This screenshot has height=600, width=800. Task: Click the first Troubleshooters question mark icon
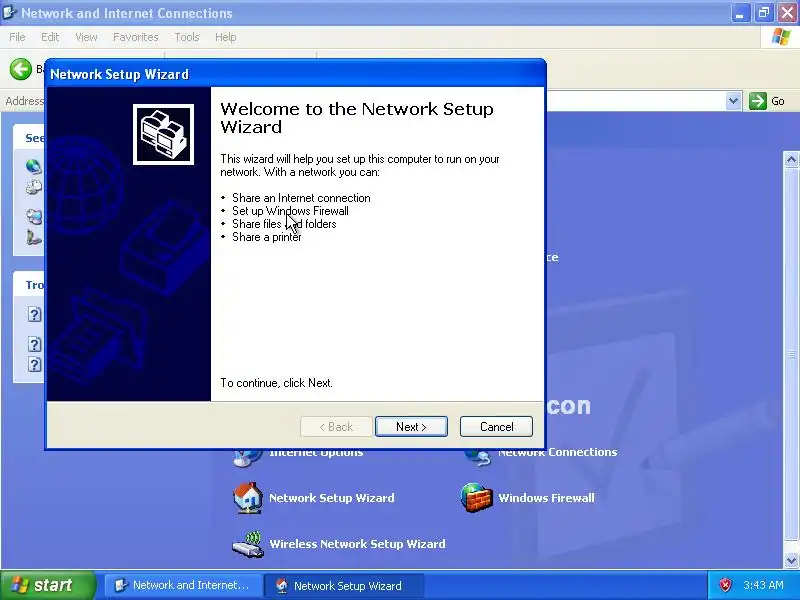[34, 314]
